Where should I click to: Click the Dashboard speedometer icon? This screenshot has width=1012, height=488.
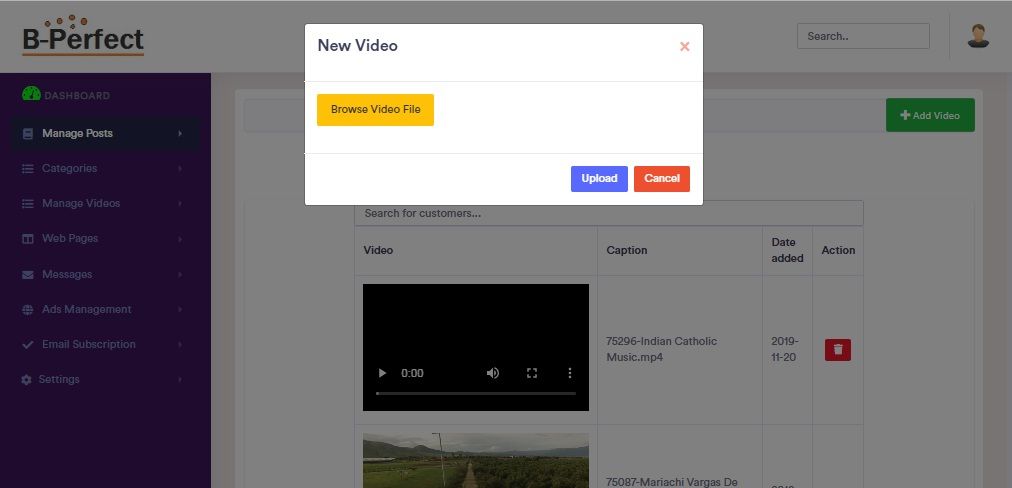tap(31, 94)
